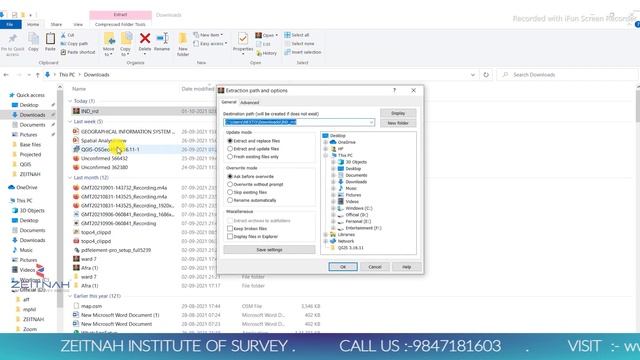
Task: Expand the Libraries node in the dialog tree
Action: pyautogui.click(x=326, y=235)
